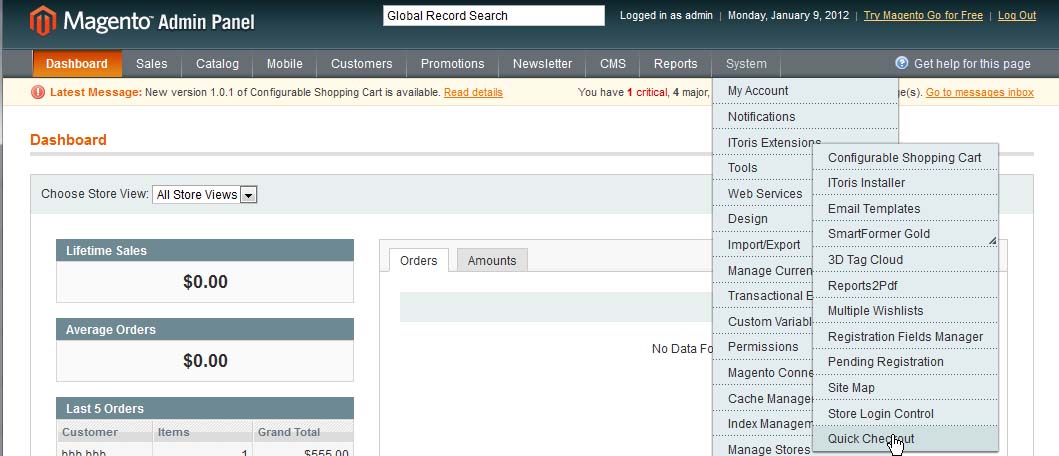
Task: Select Notifications in System menu
Action: (805, 116)
